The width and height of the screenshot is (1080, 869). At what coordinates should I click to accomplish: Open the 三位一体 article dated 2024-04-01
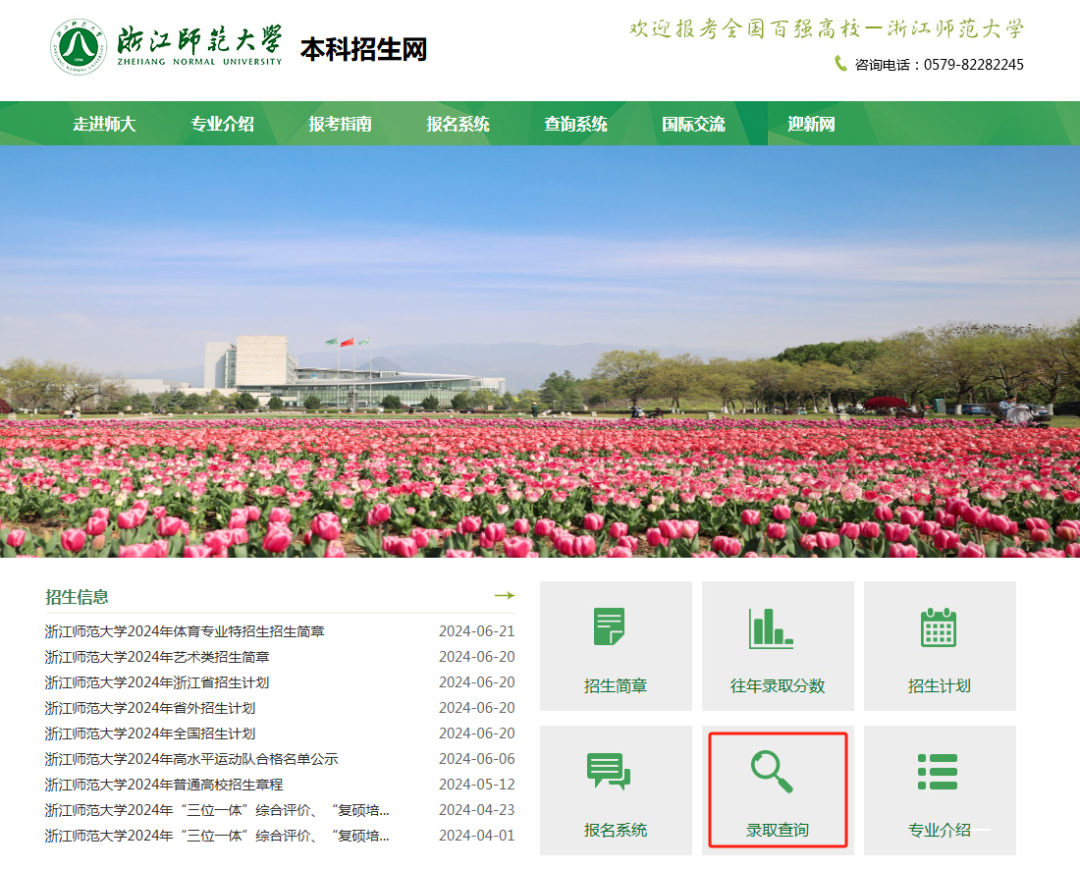[x=217, y=836]
